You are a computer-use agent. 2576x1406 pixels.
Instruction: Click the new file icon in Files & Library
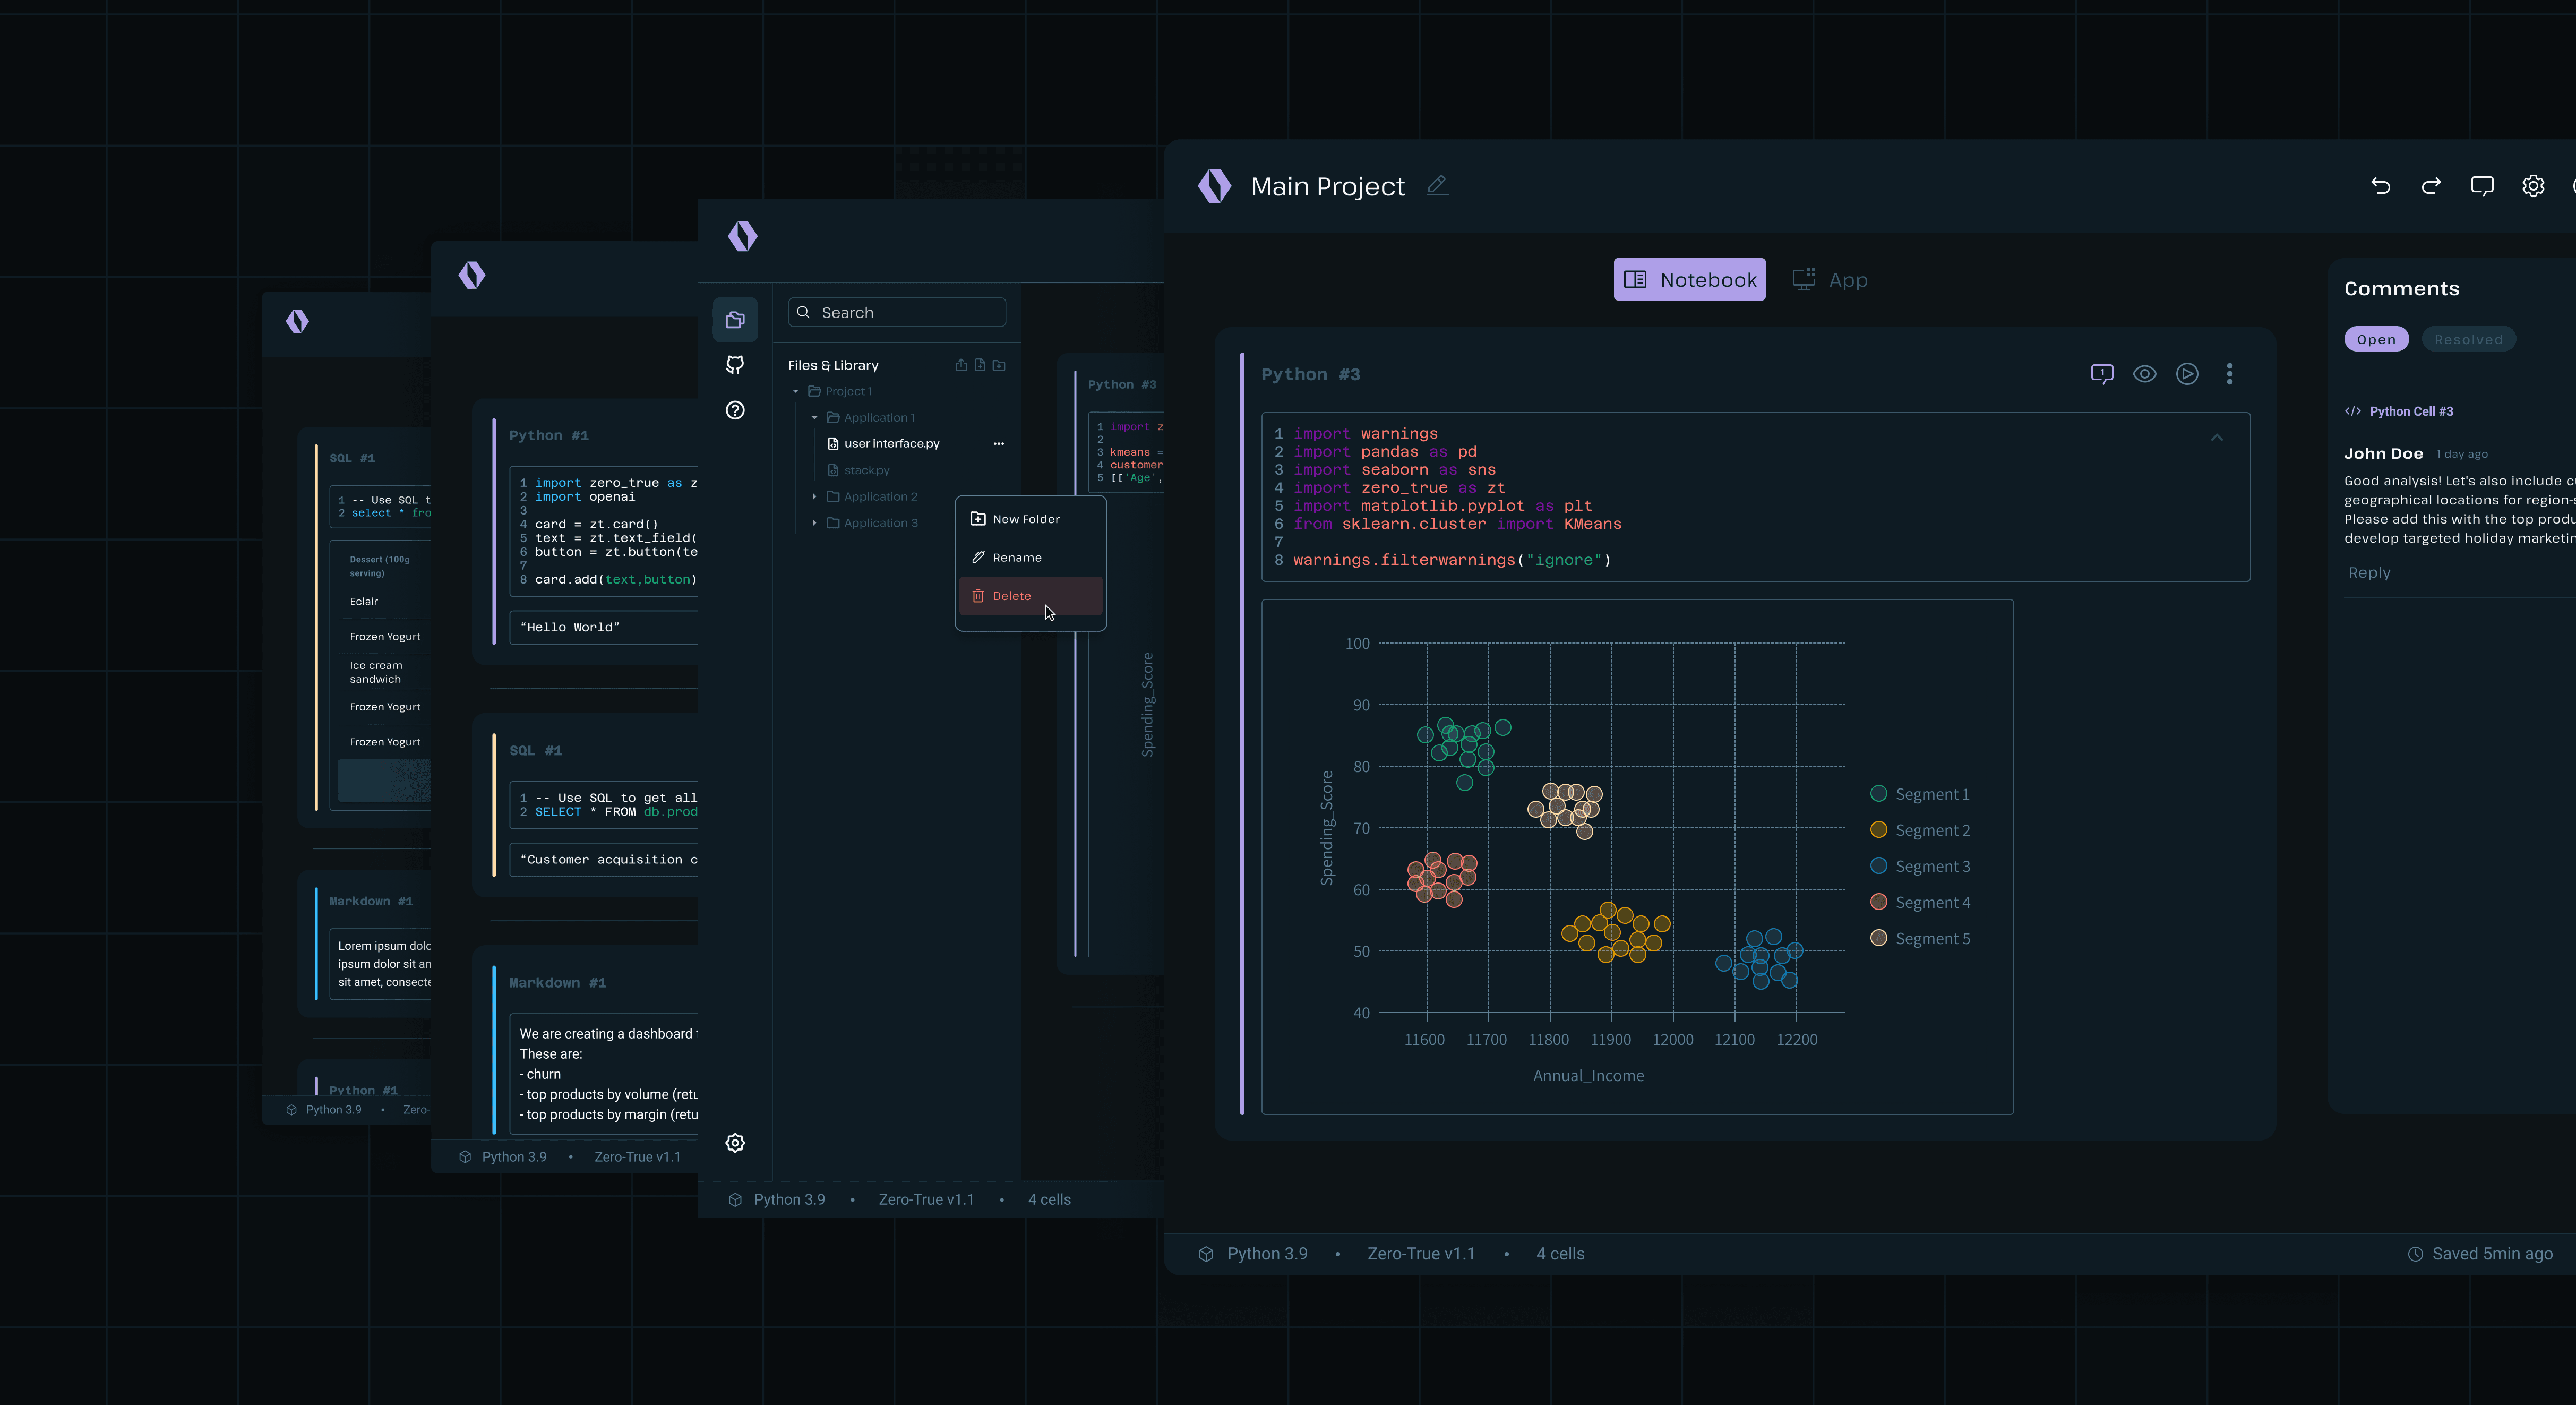point(980,365)
